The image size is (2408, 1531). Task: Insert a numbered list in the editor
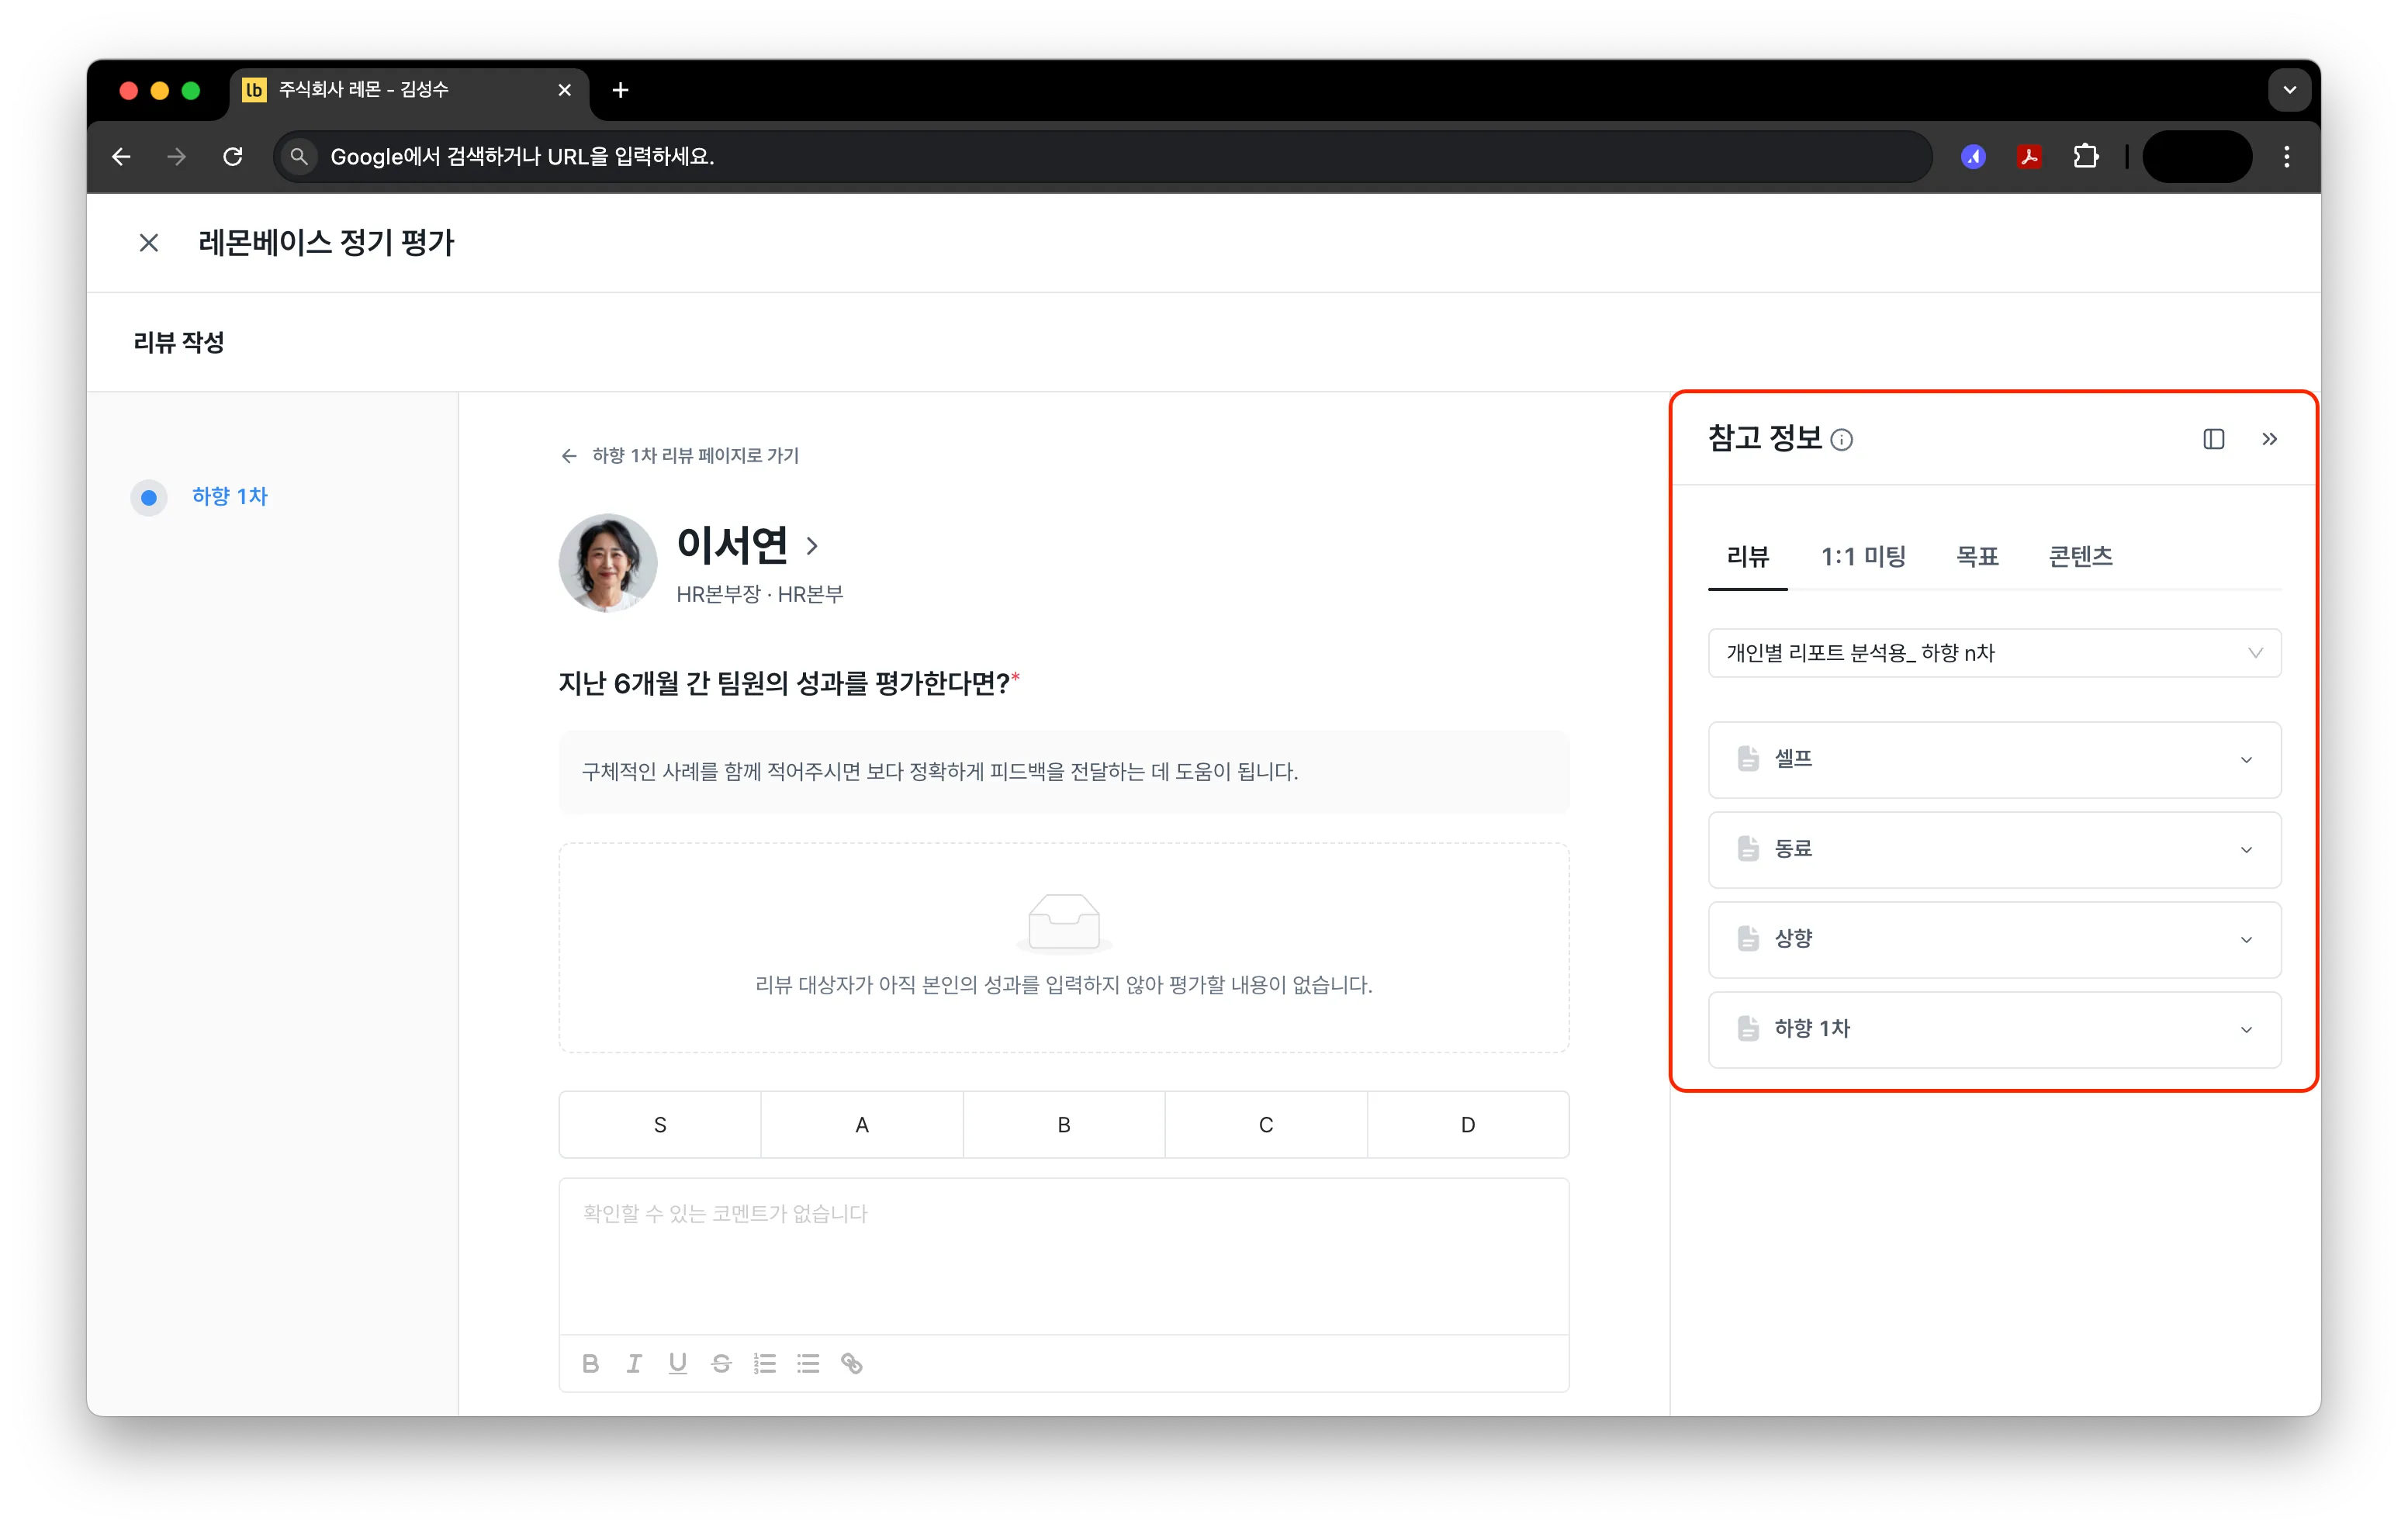pyautogui.click(x=765, y=1364)
